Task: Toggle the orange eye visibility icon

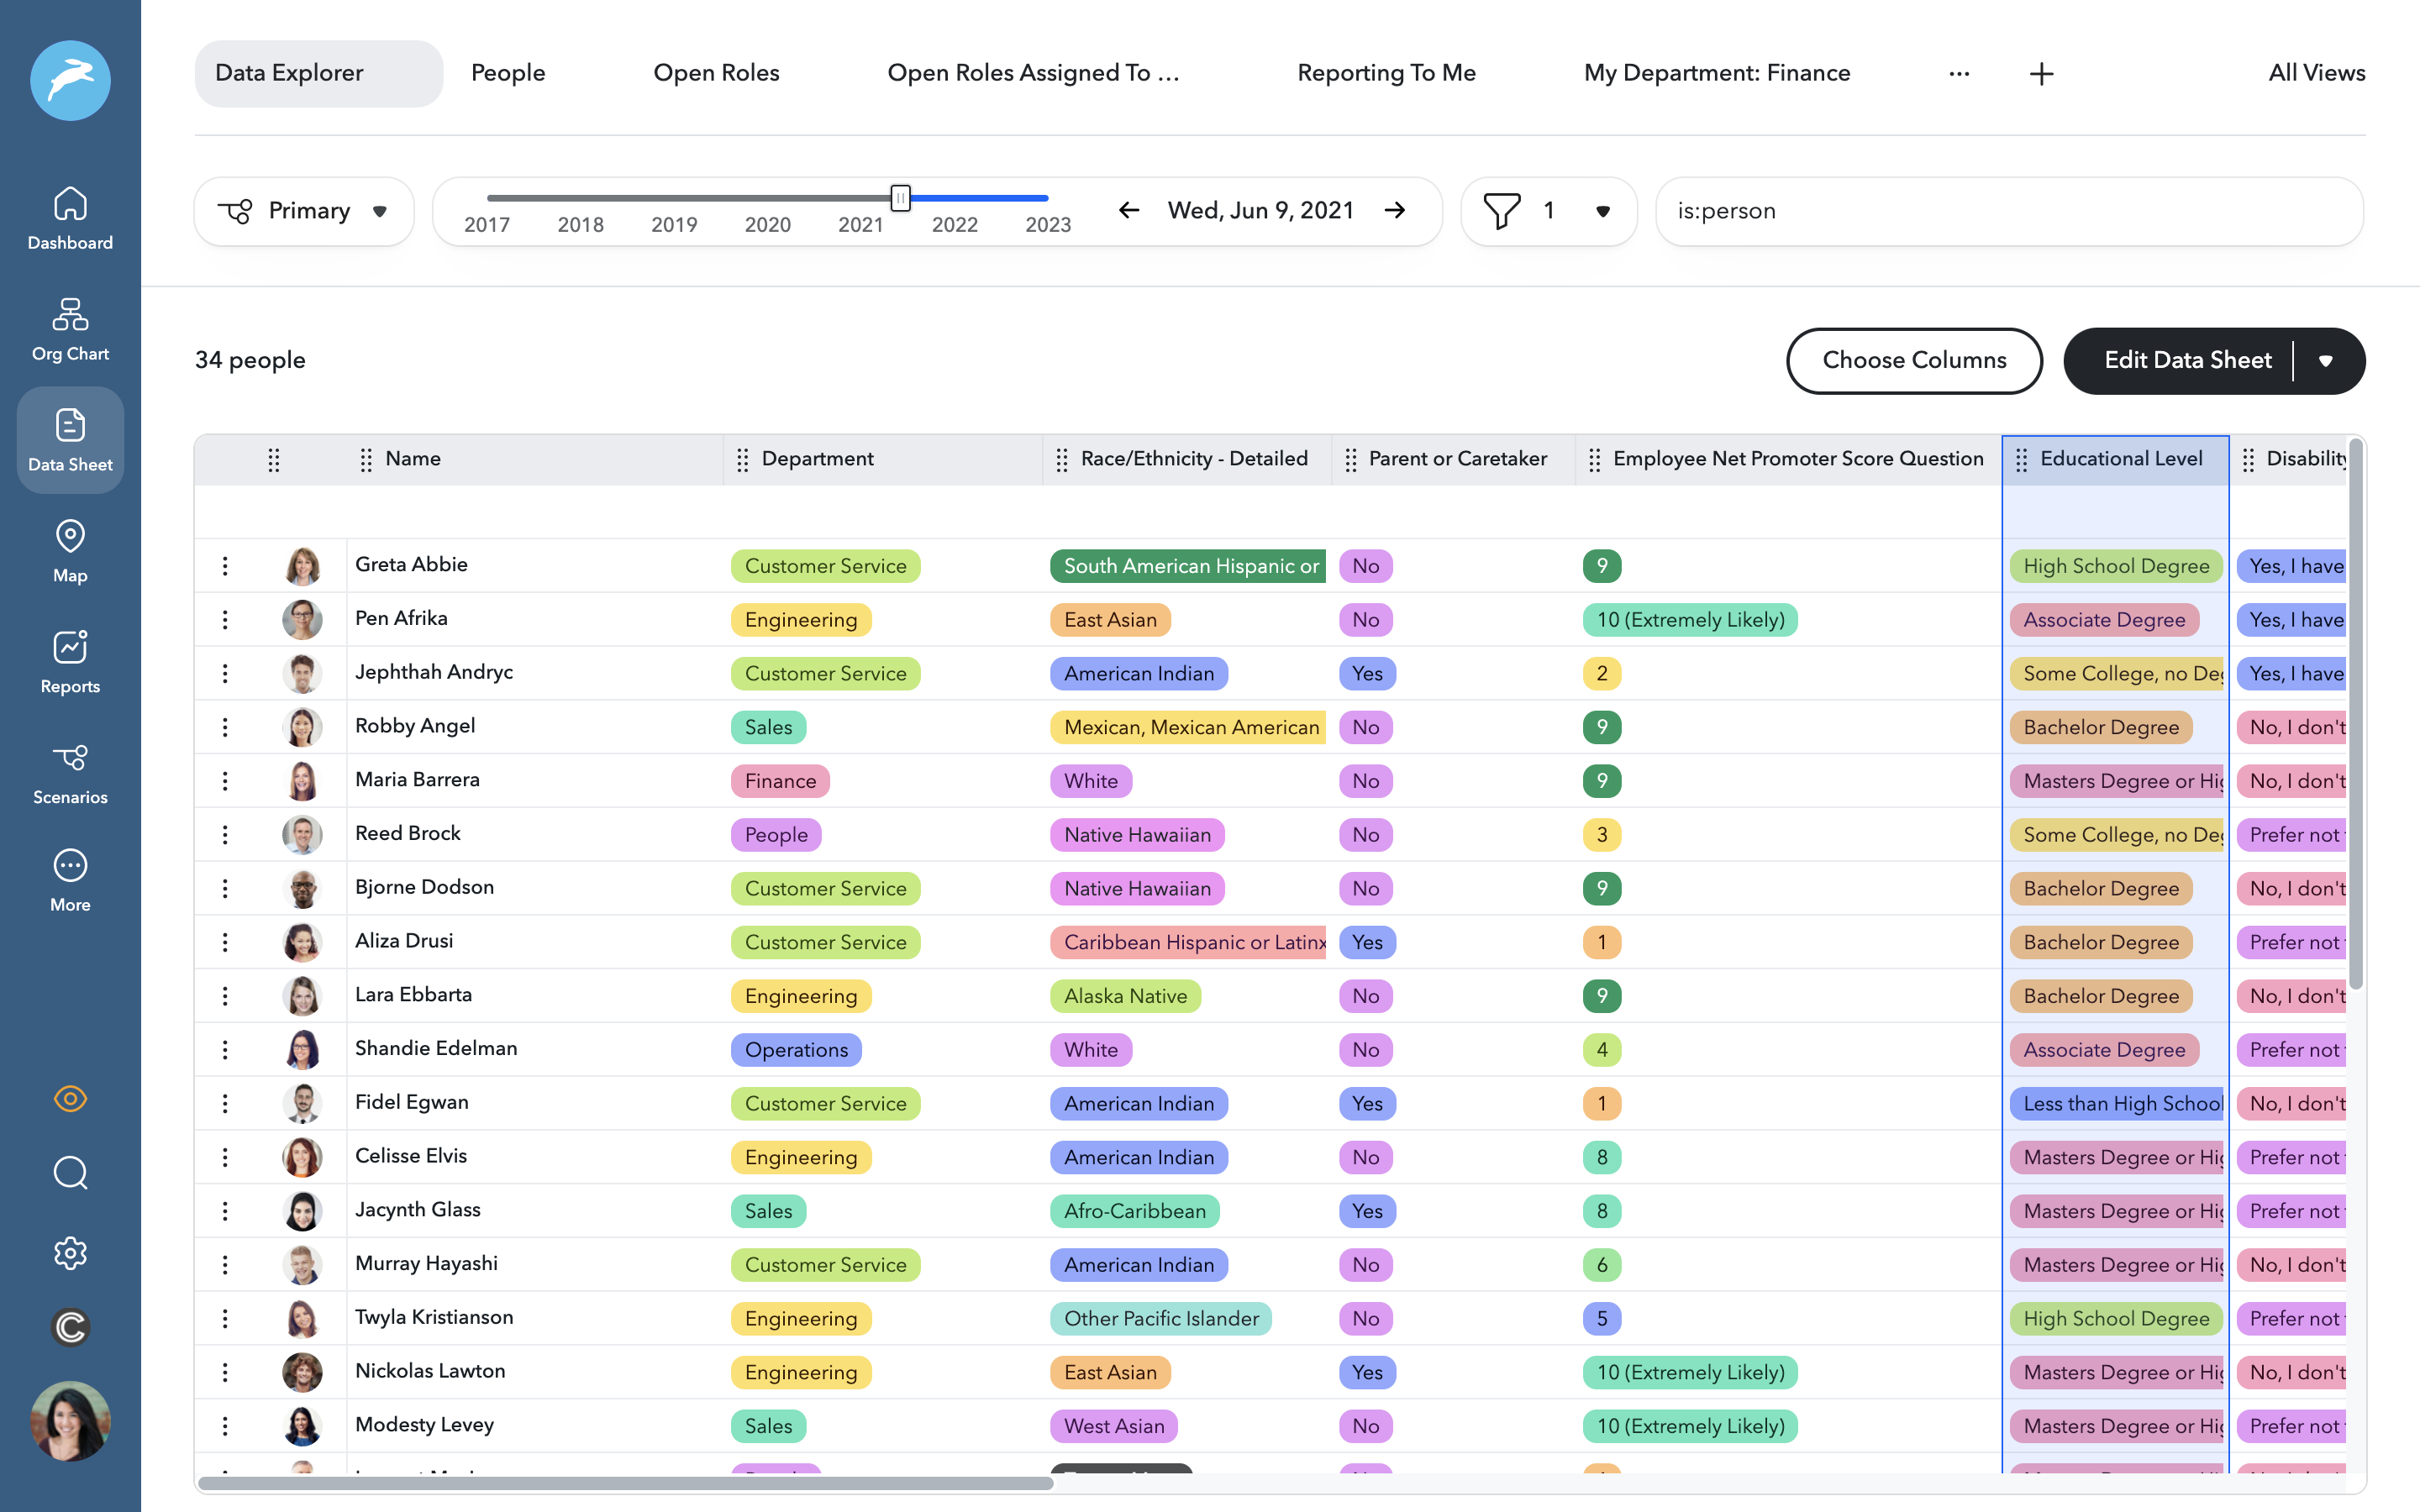Action: click(70, 1098)
